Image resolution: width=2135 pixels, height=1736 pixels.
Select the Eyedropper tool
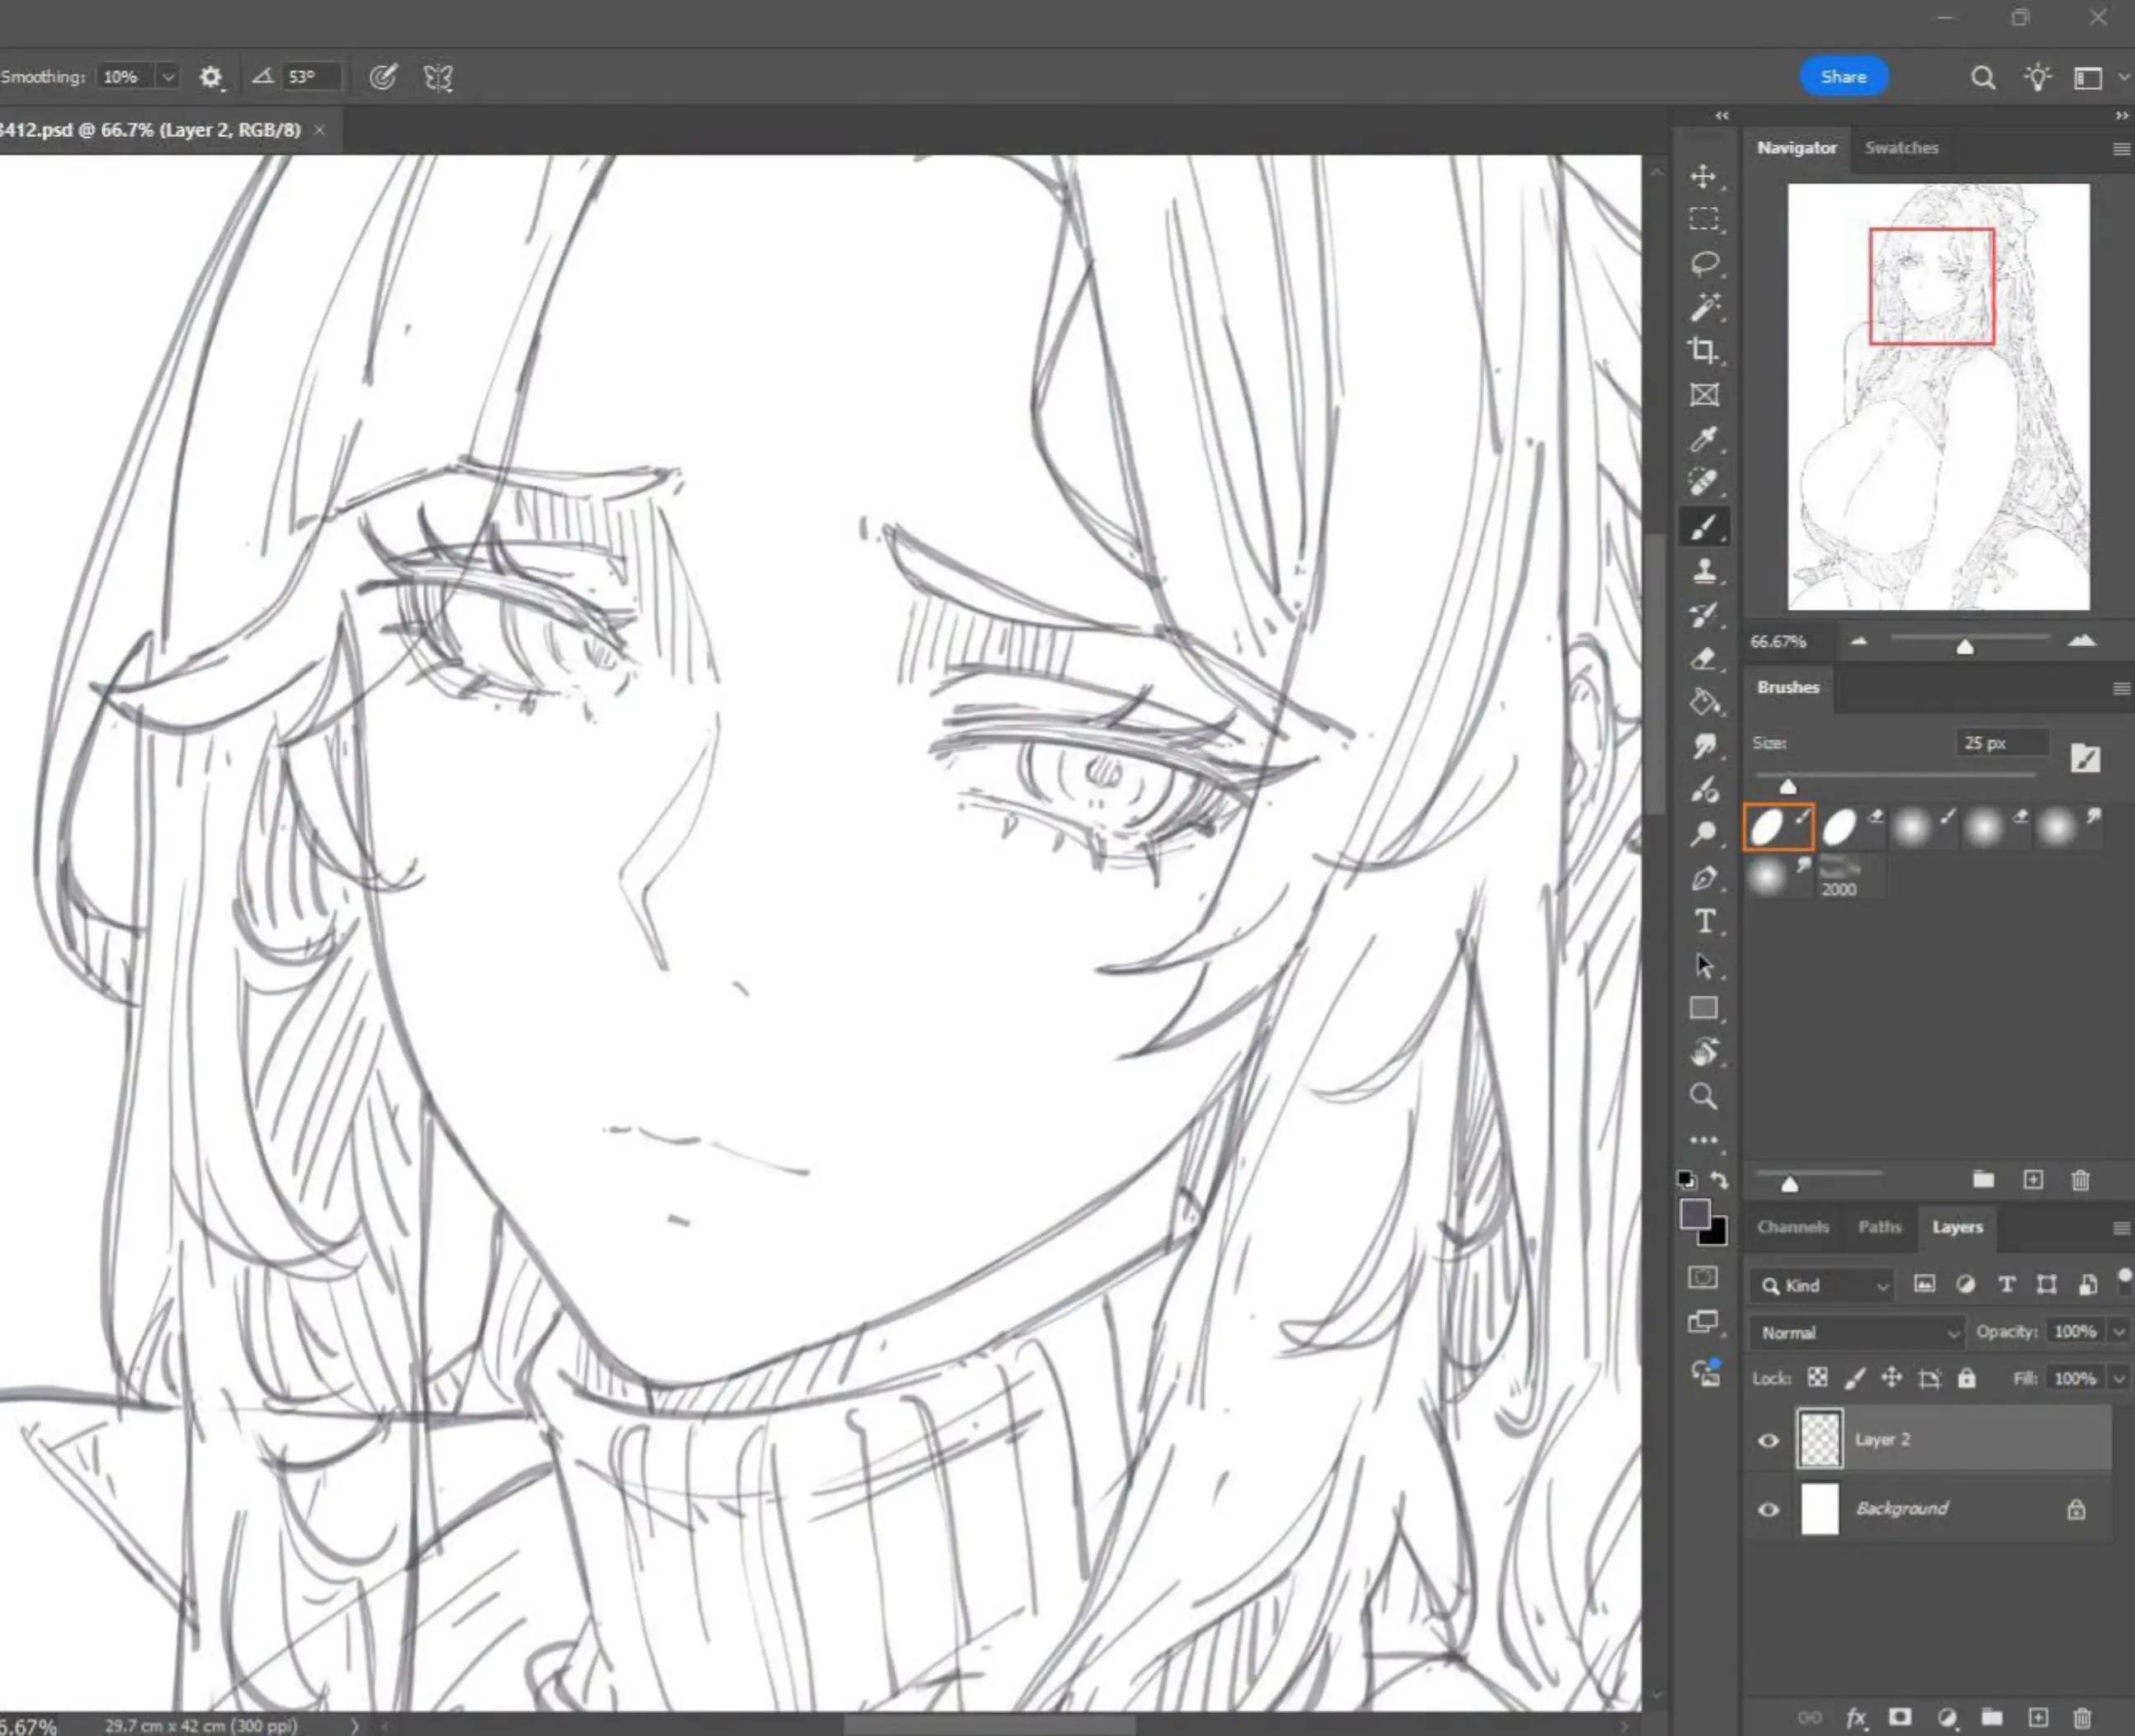click(1704, 439)
